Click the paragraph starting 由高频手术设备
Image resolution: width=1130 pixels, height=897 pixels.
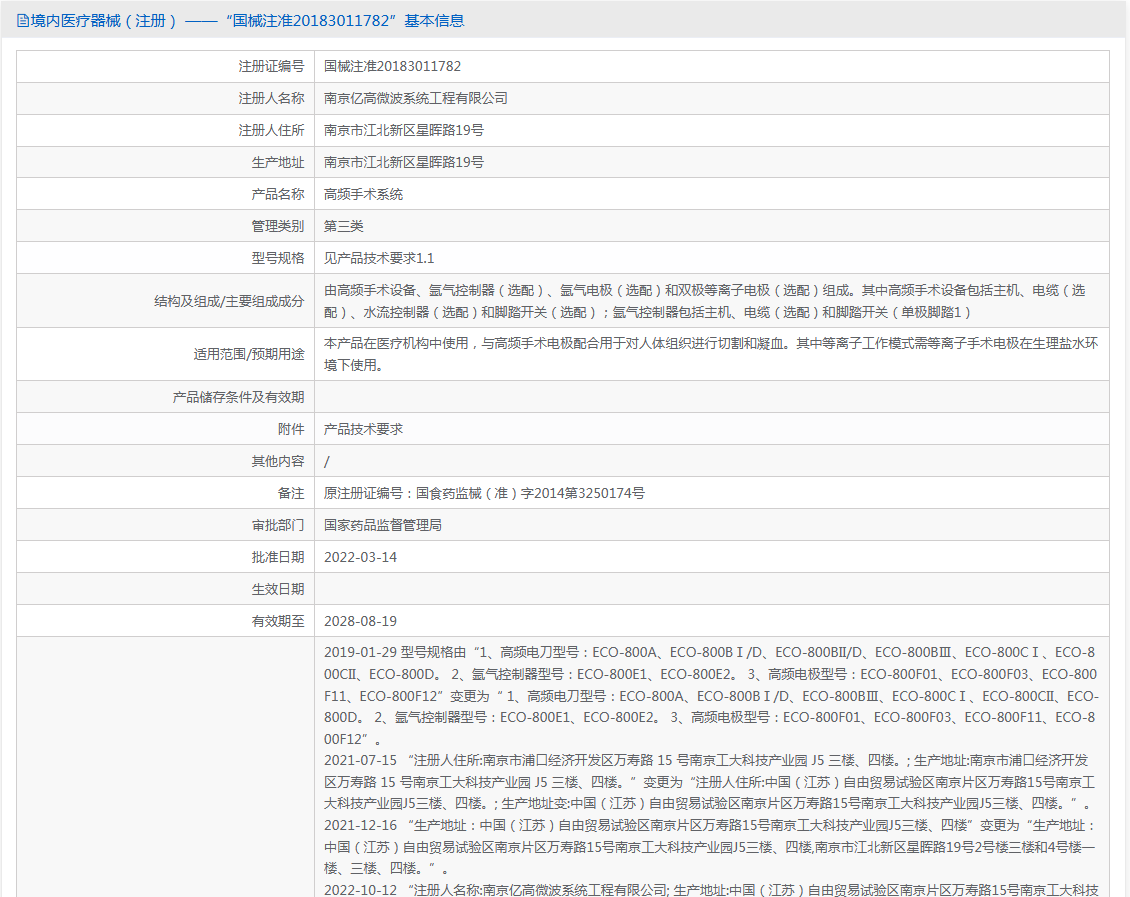(704, 301)
